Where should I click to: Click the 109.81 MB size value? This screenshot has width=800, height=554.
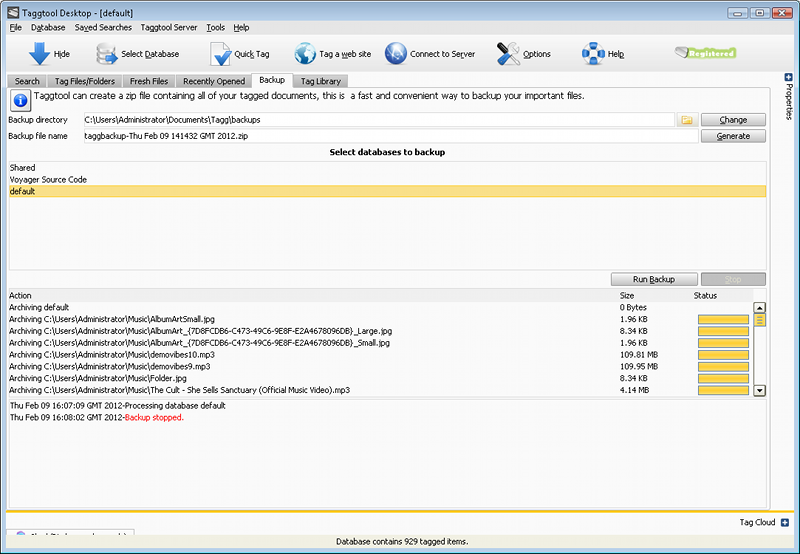639,355
